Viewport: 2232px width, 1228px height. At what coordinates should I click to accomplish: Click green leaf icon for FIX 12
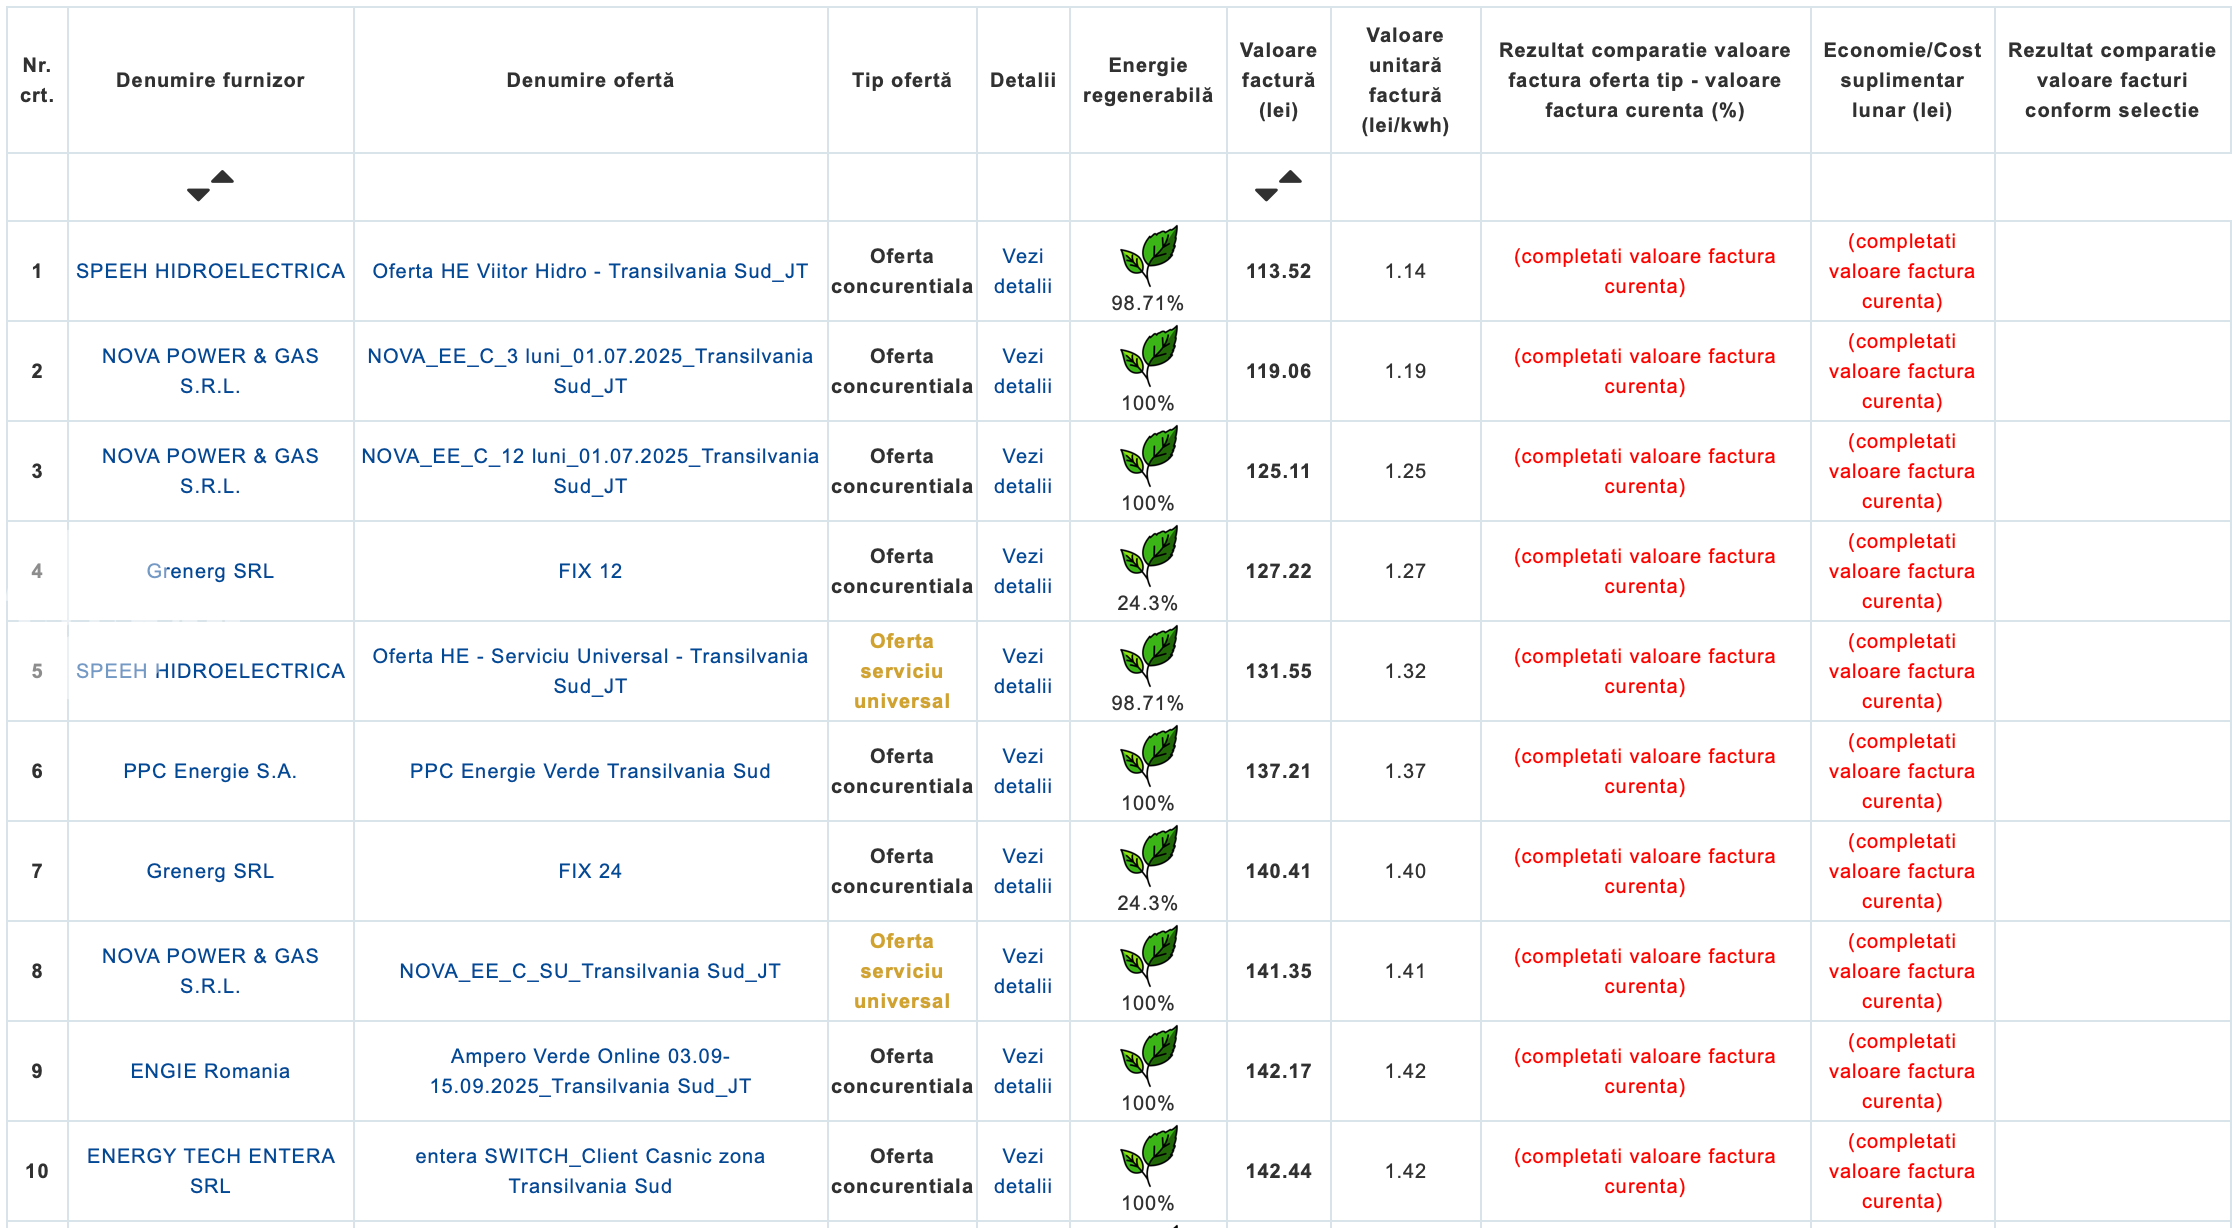[x=1148, y=556]
